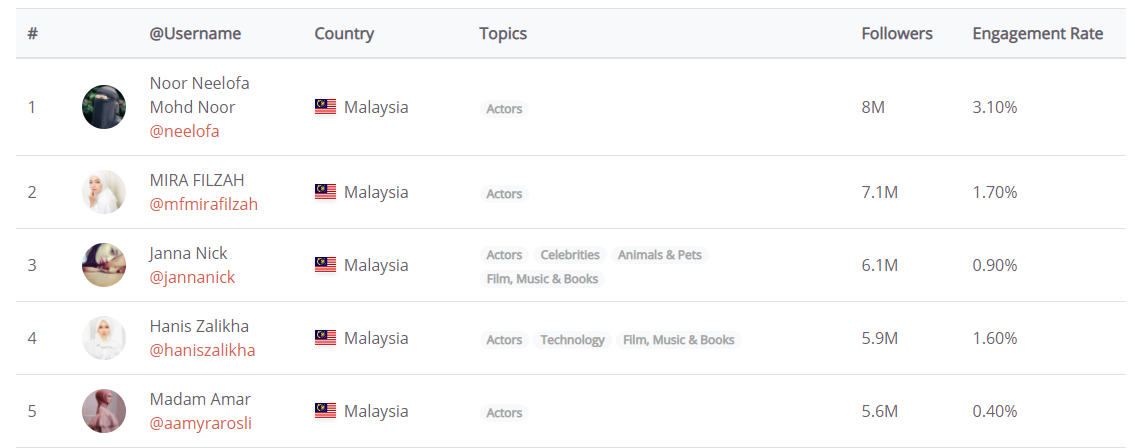This screenshot has width=1135, height=448.
Task: Select Madam Amar's avatar image
Action: coord(104,411)
